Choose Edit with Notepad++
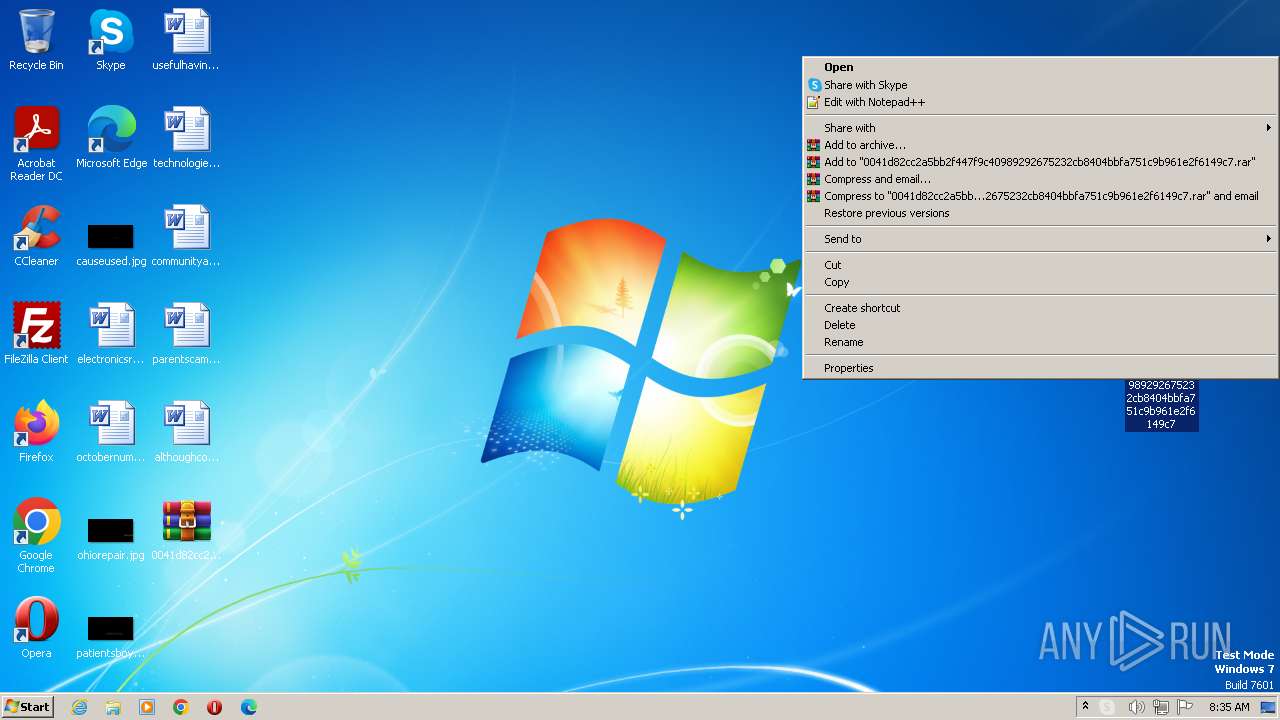 pyautogui.click(x=1040, y=102)
